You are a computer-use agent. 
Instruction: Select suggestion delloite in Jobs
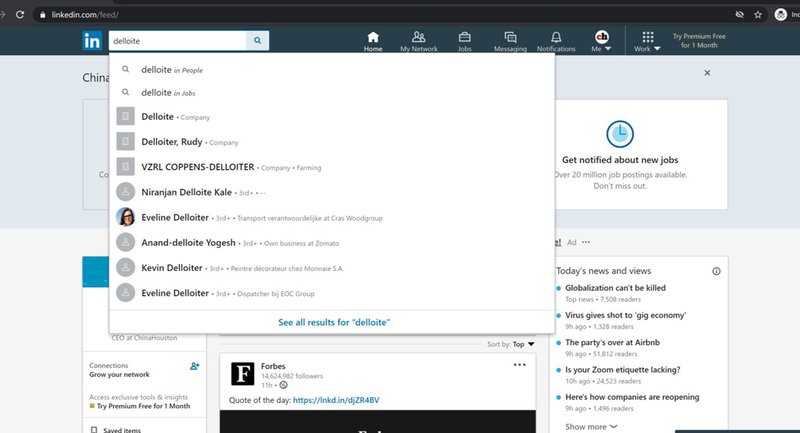coord(332,93)
